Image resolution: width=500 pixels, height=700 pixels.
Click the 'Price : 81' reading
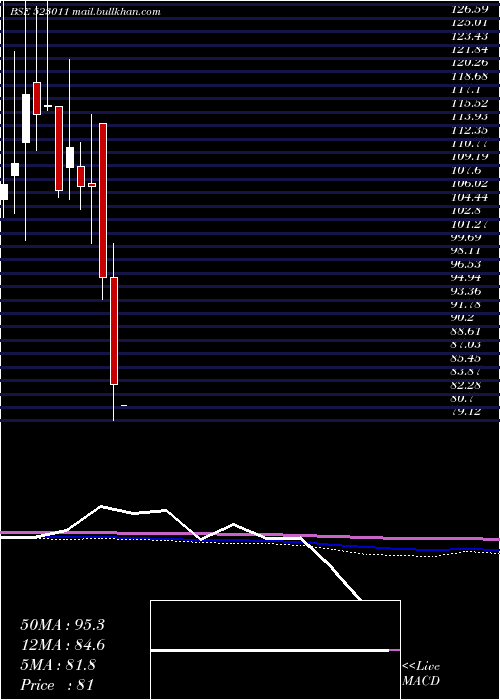click(x=58, y=685)
